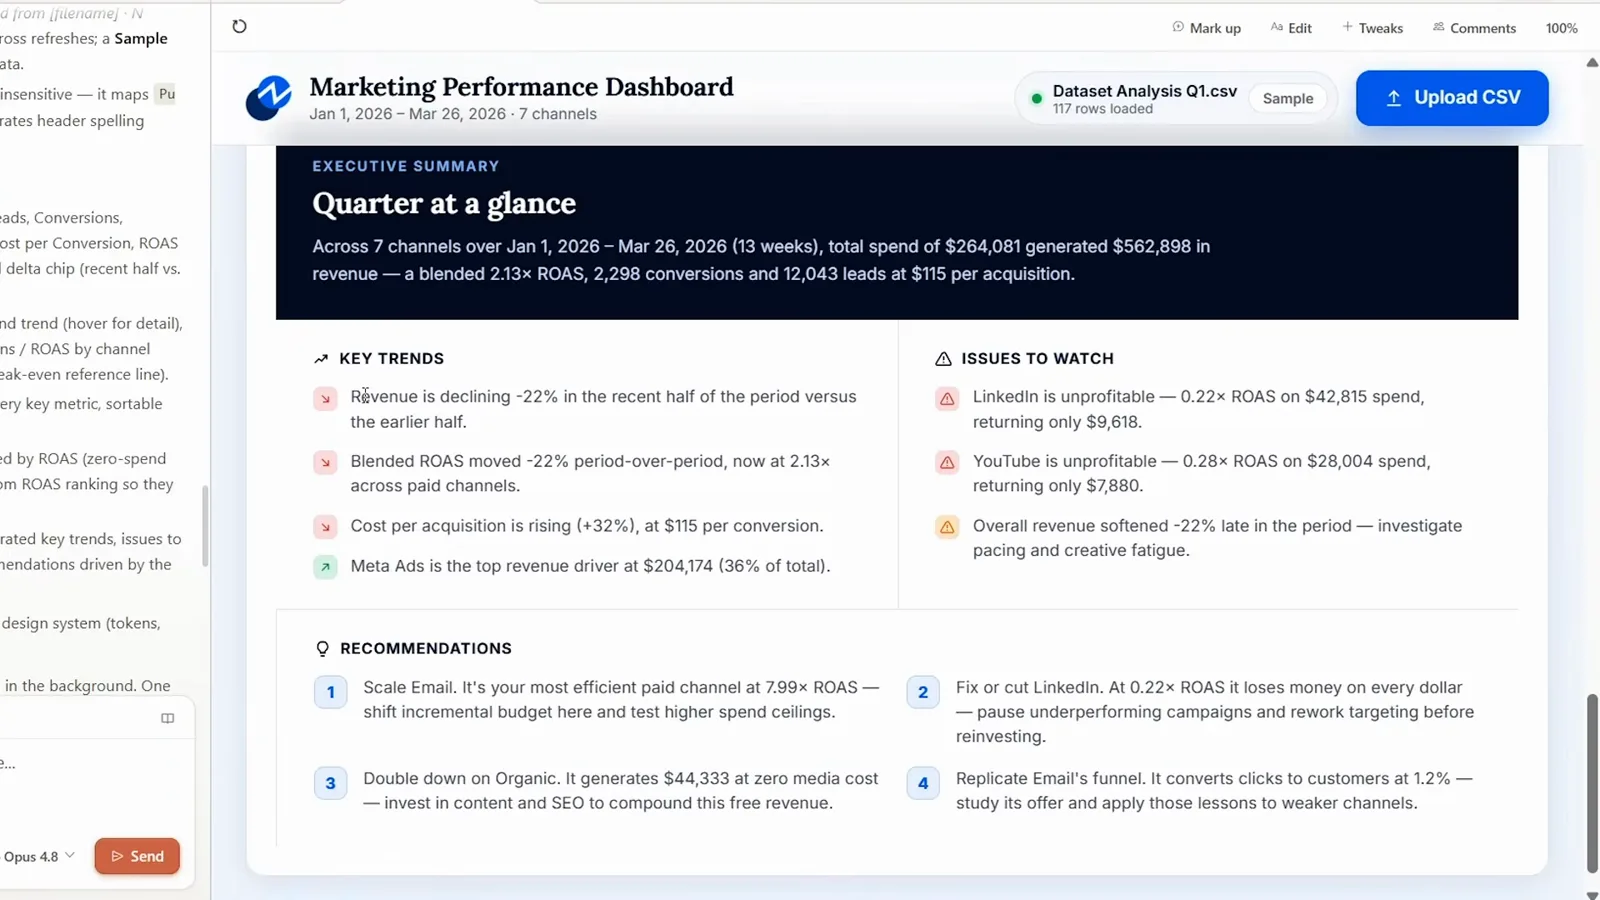Click recommendation number 4 badge

pos(923,783)
